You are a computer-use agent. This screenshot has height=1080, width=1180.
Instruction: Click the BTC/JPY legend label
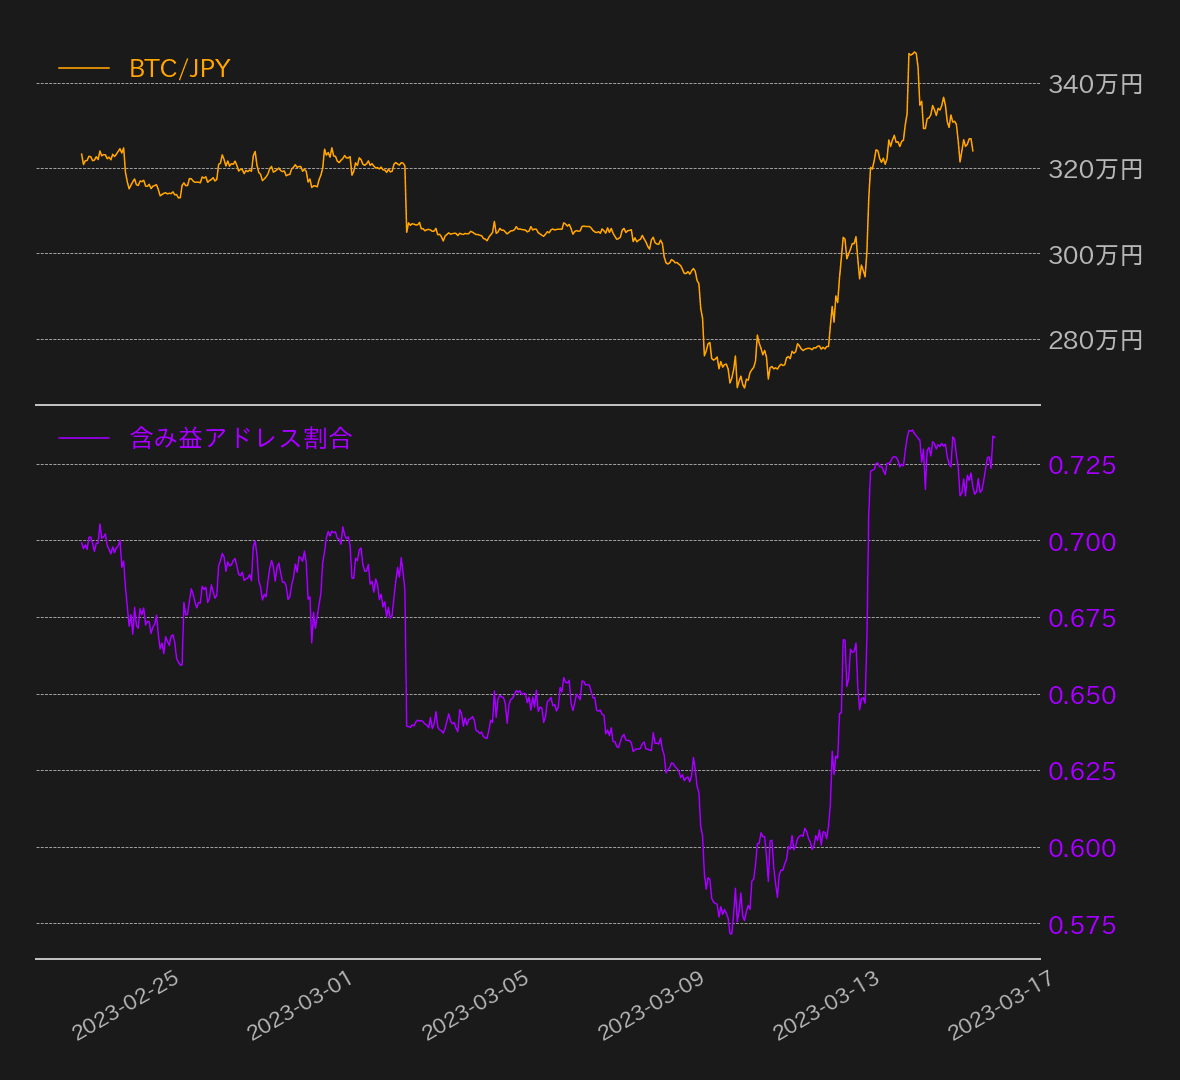pos(180,68)
